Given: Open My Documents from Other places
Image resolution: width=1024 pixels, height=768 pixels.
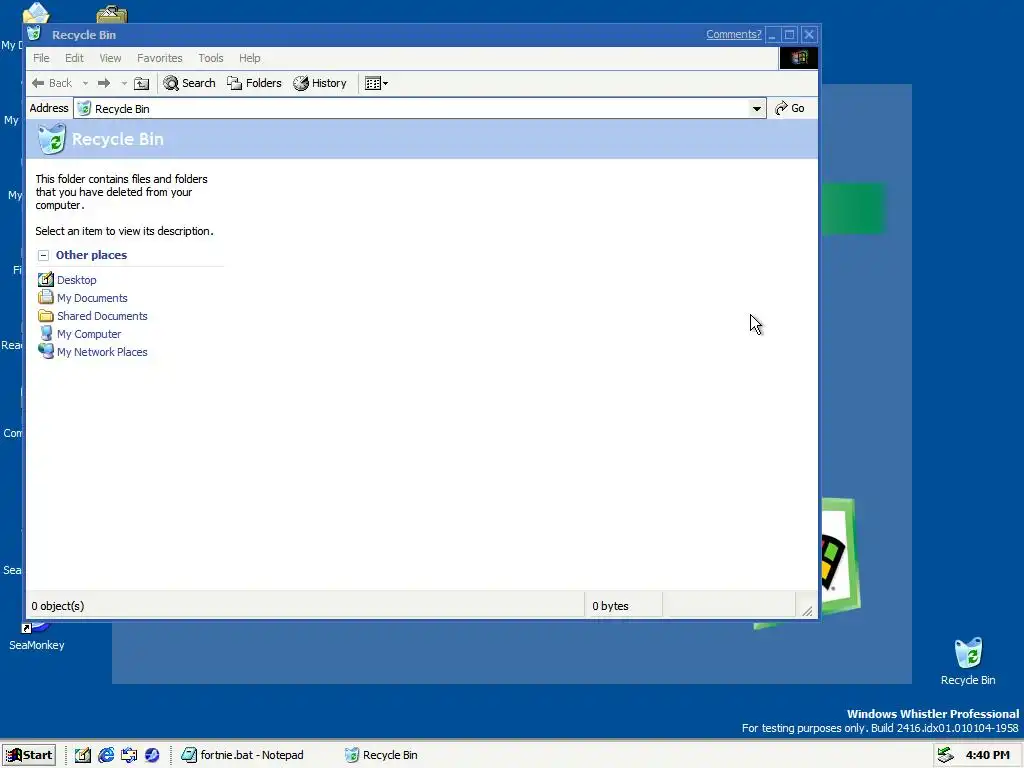Looking at the screenshot, I should coord(92,298).
